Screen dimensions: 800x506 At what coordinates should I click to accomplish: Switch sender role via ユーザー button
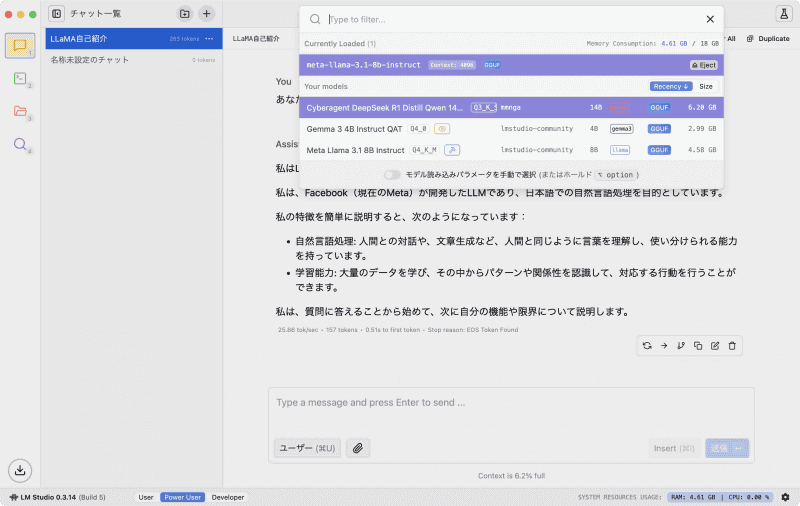coord(307,448)
